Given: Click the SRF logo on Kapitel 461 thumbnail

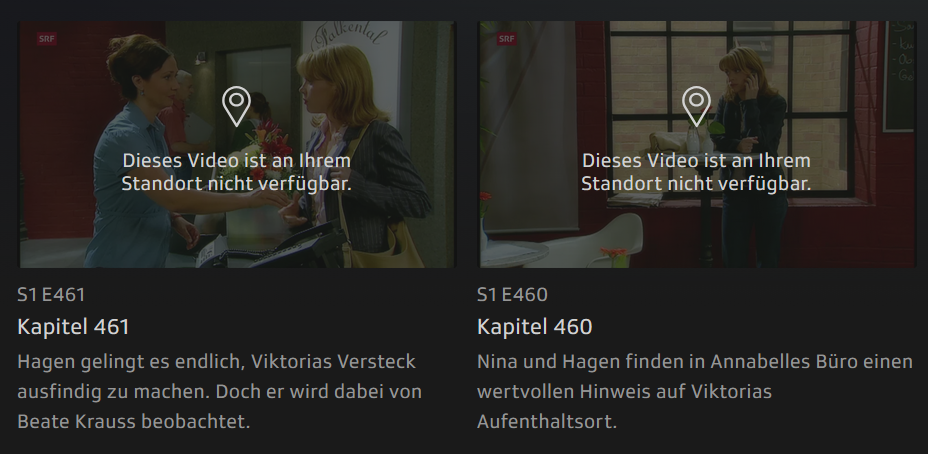Looking at the screenshot, I should click(47, 39).
